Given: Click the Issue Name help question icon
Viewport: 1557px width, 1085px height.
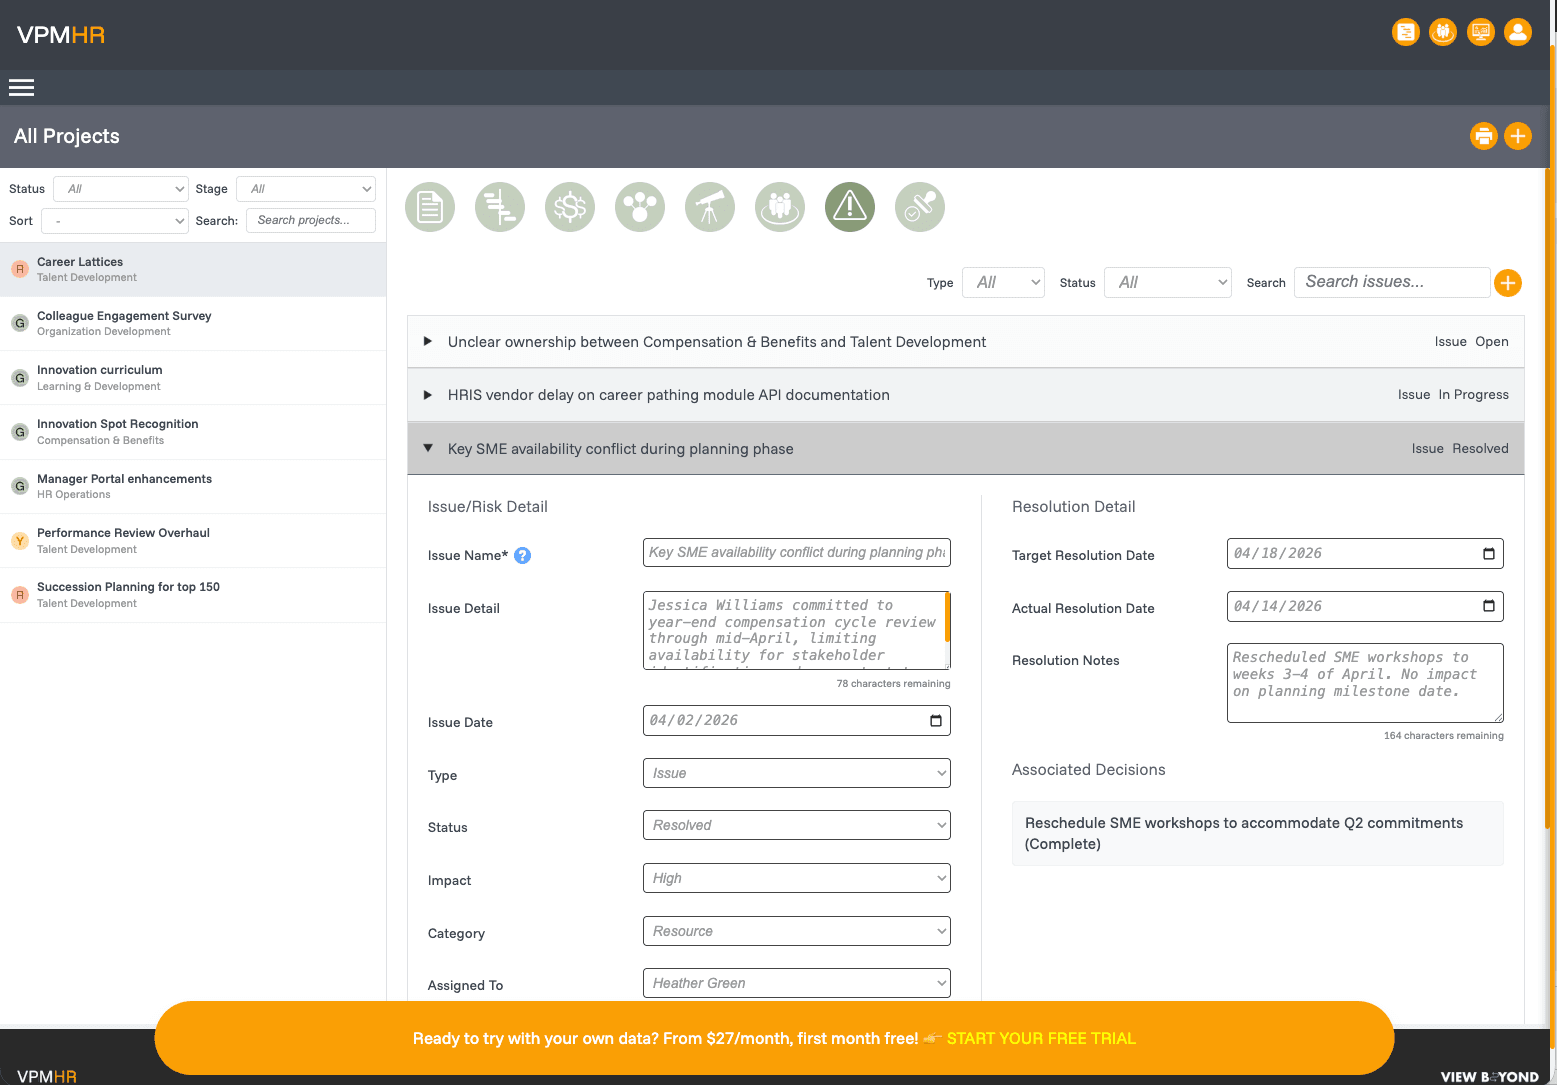Looking at the screenshot, I should coord(522,556).
